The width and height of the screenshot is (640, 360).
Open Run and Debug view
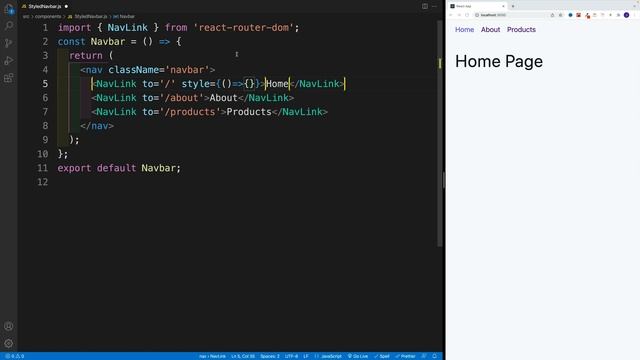point(9,60)
